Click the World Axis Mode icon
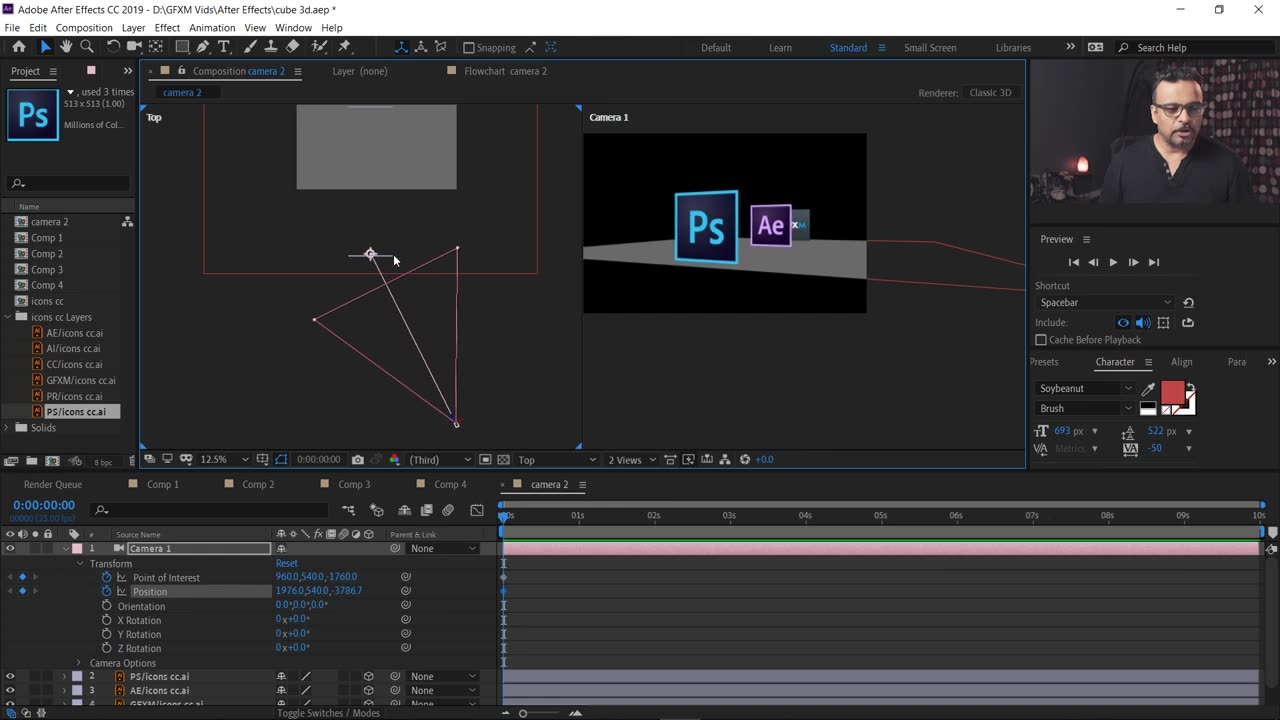This screenshot has width=1280, height=720. tap(421, 47)
